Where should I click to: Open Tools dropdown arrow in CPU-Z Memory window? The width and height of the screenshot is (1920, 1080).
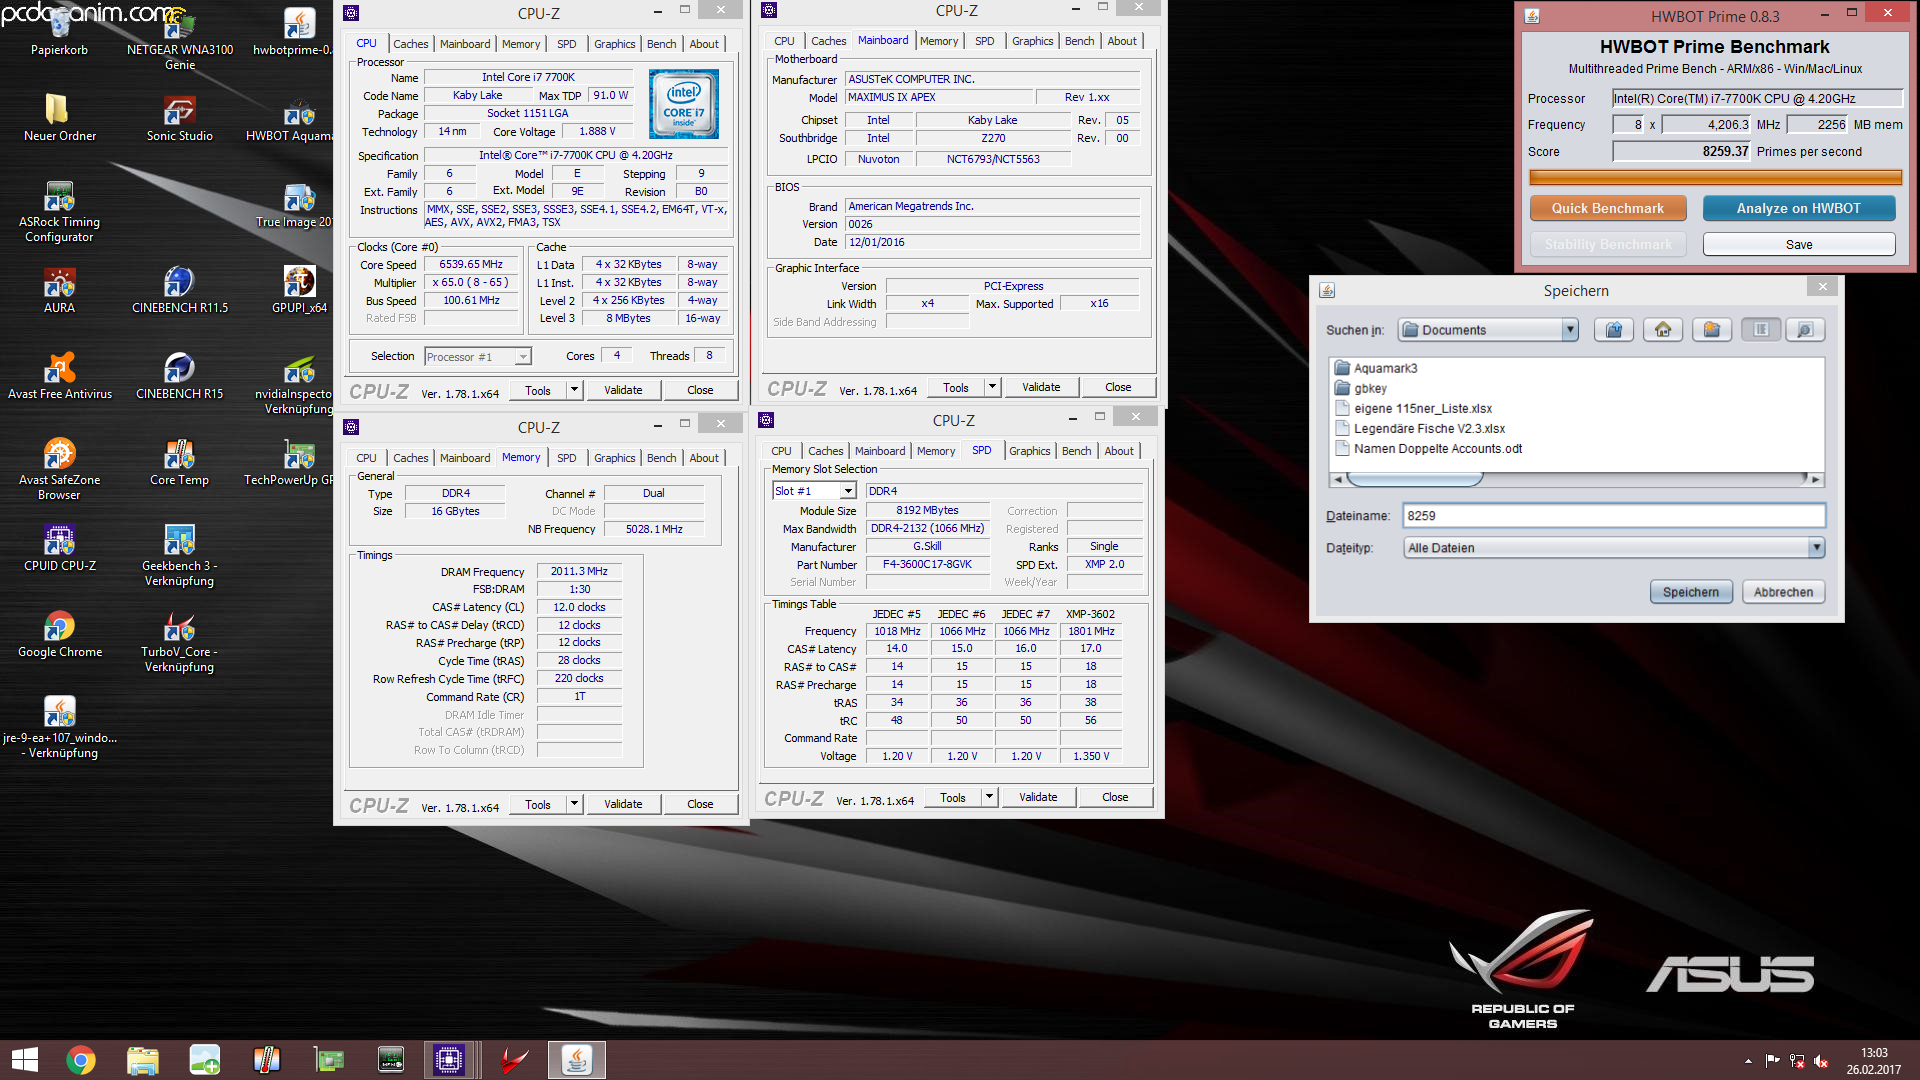pyautogui.click(x=574, y=804)
